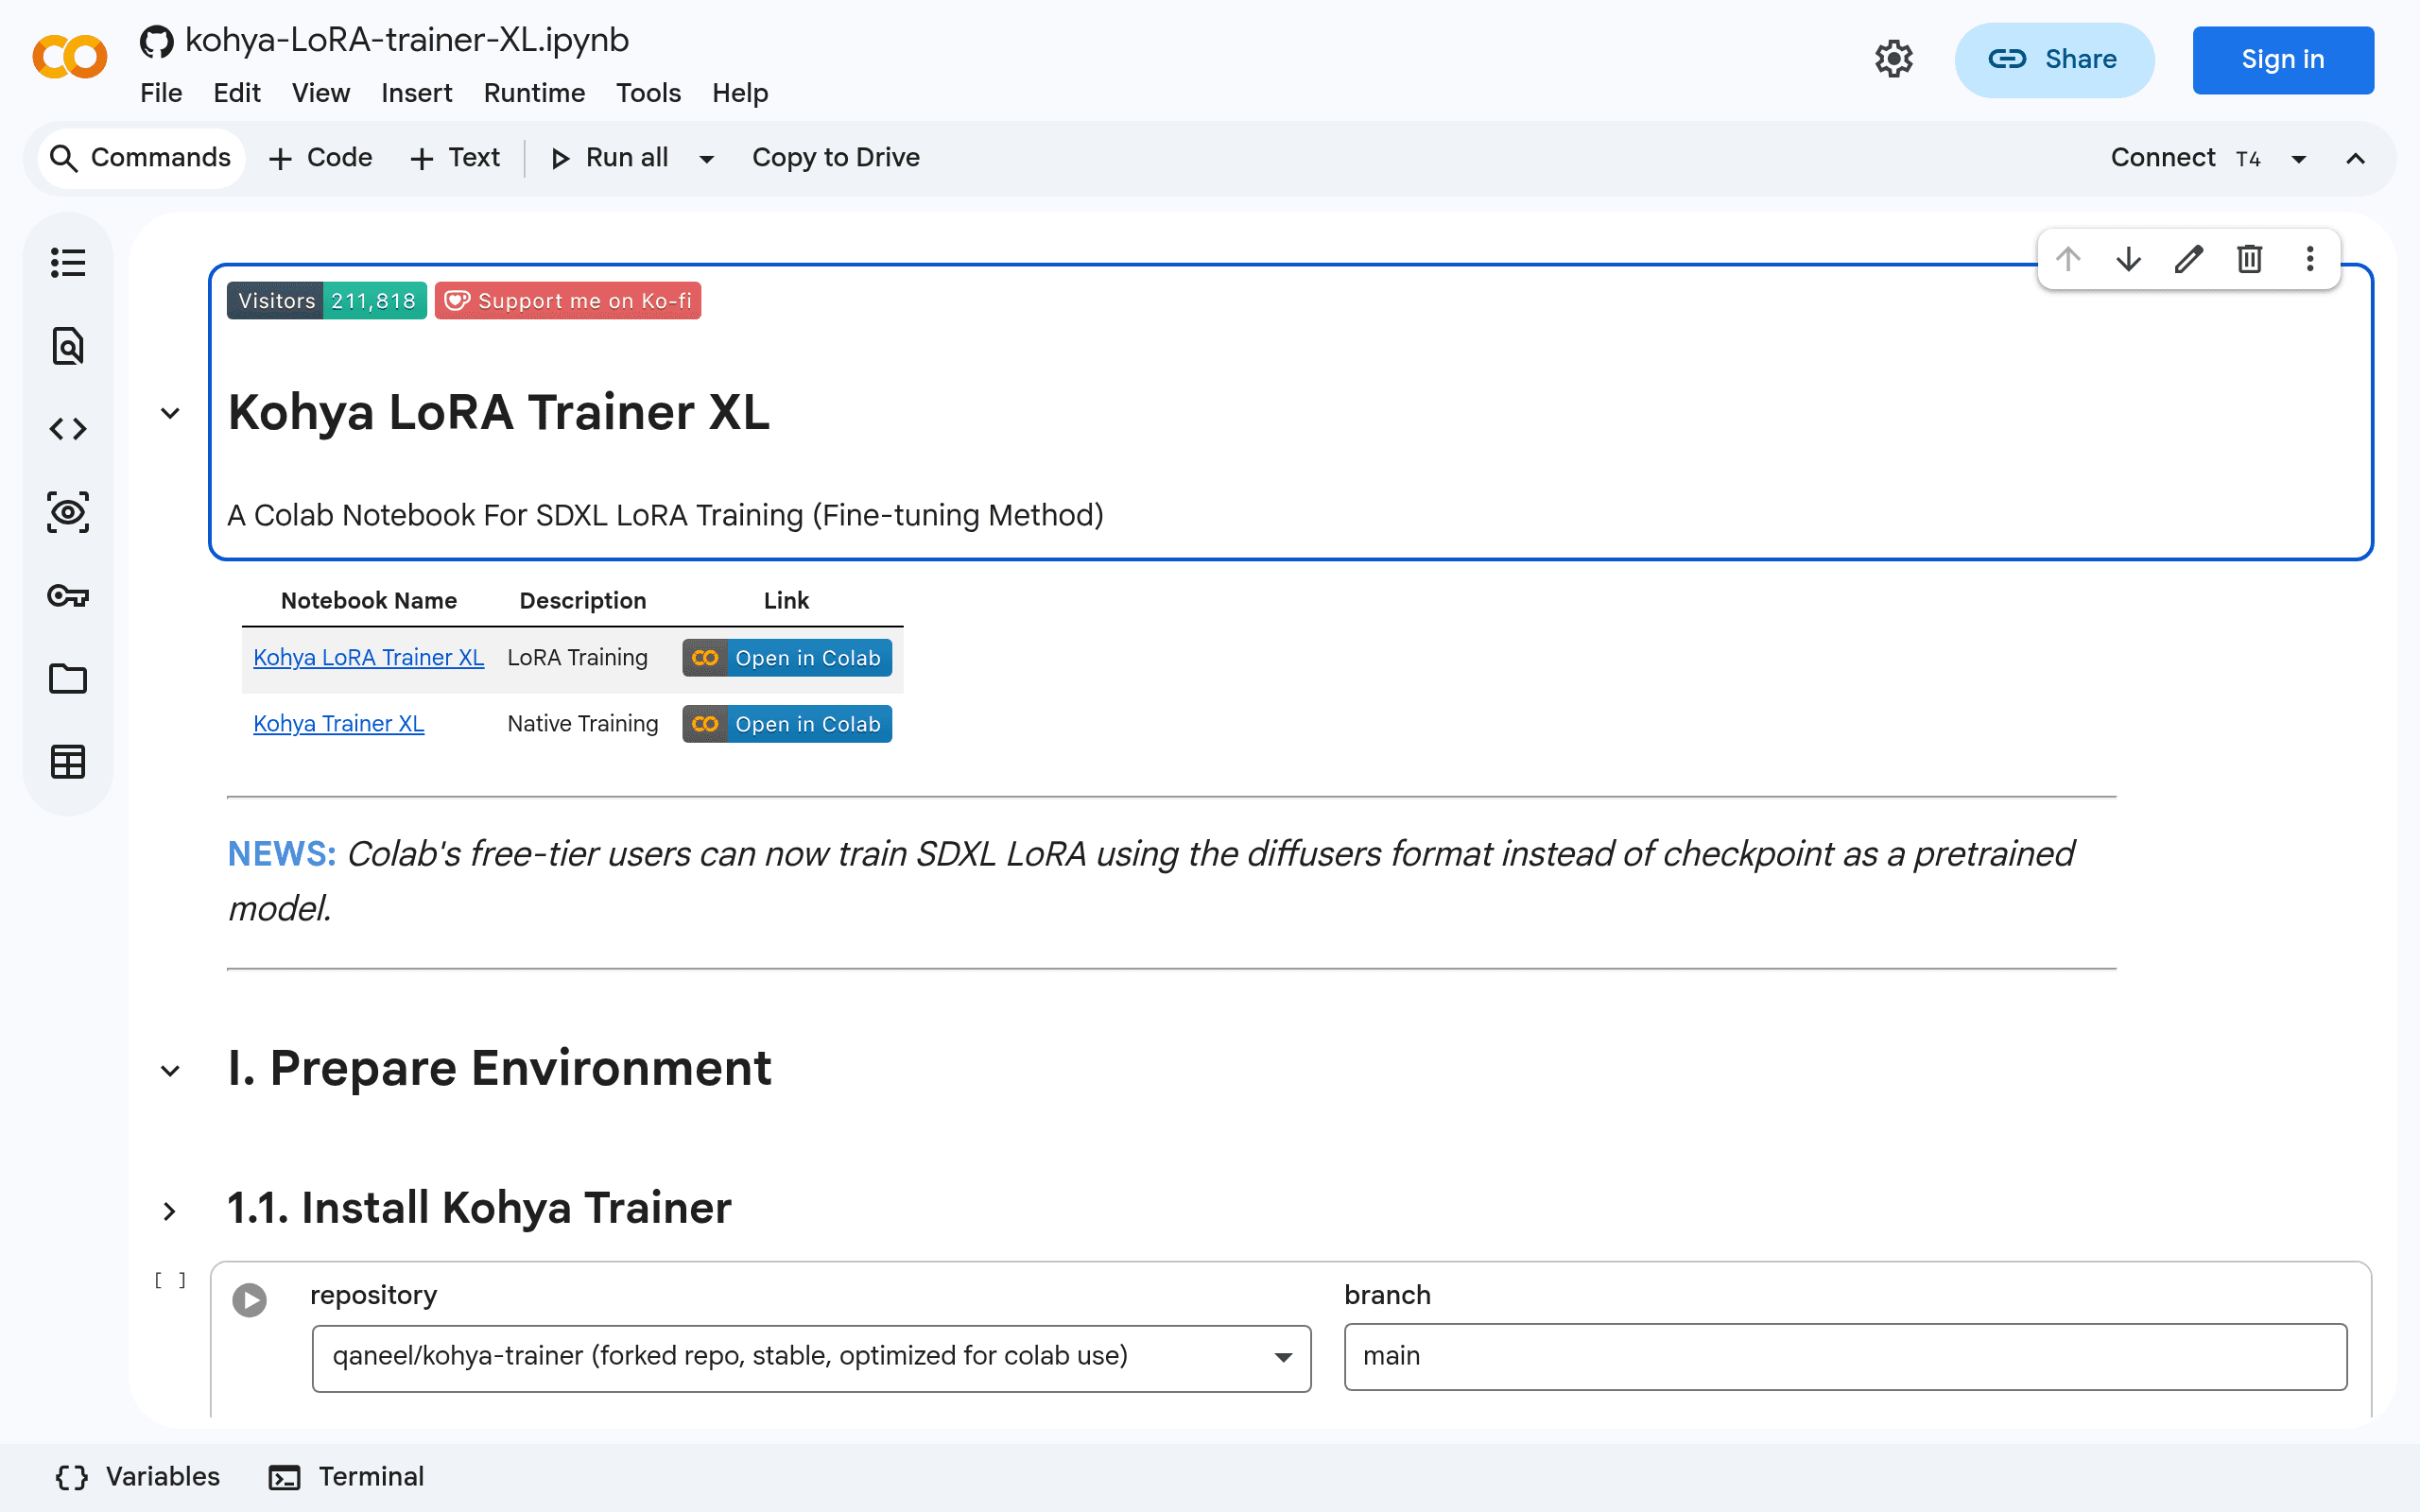Click Open in Colab badge for Native Training
The width and height of the screenshot is (2420, 1512).
tap(787, 724)
